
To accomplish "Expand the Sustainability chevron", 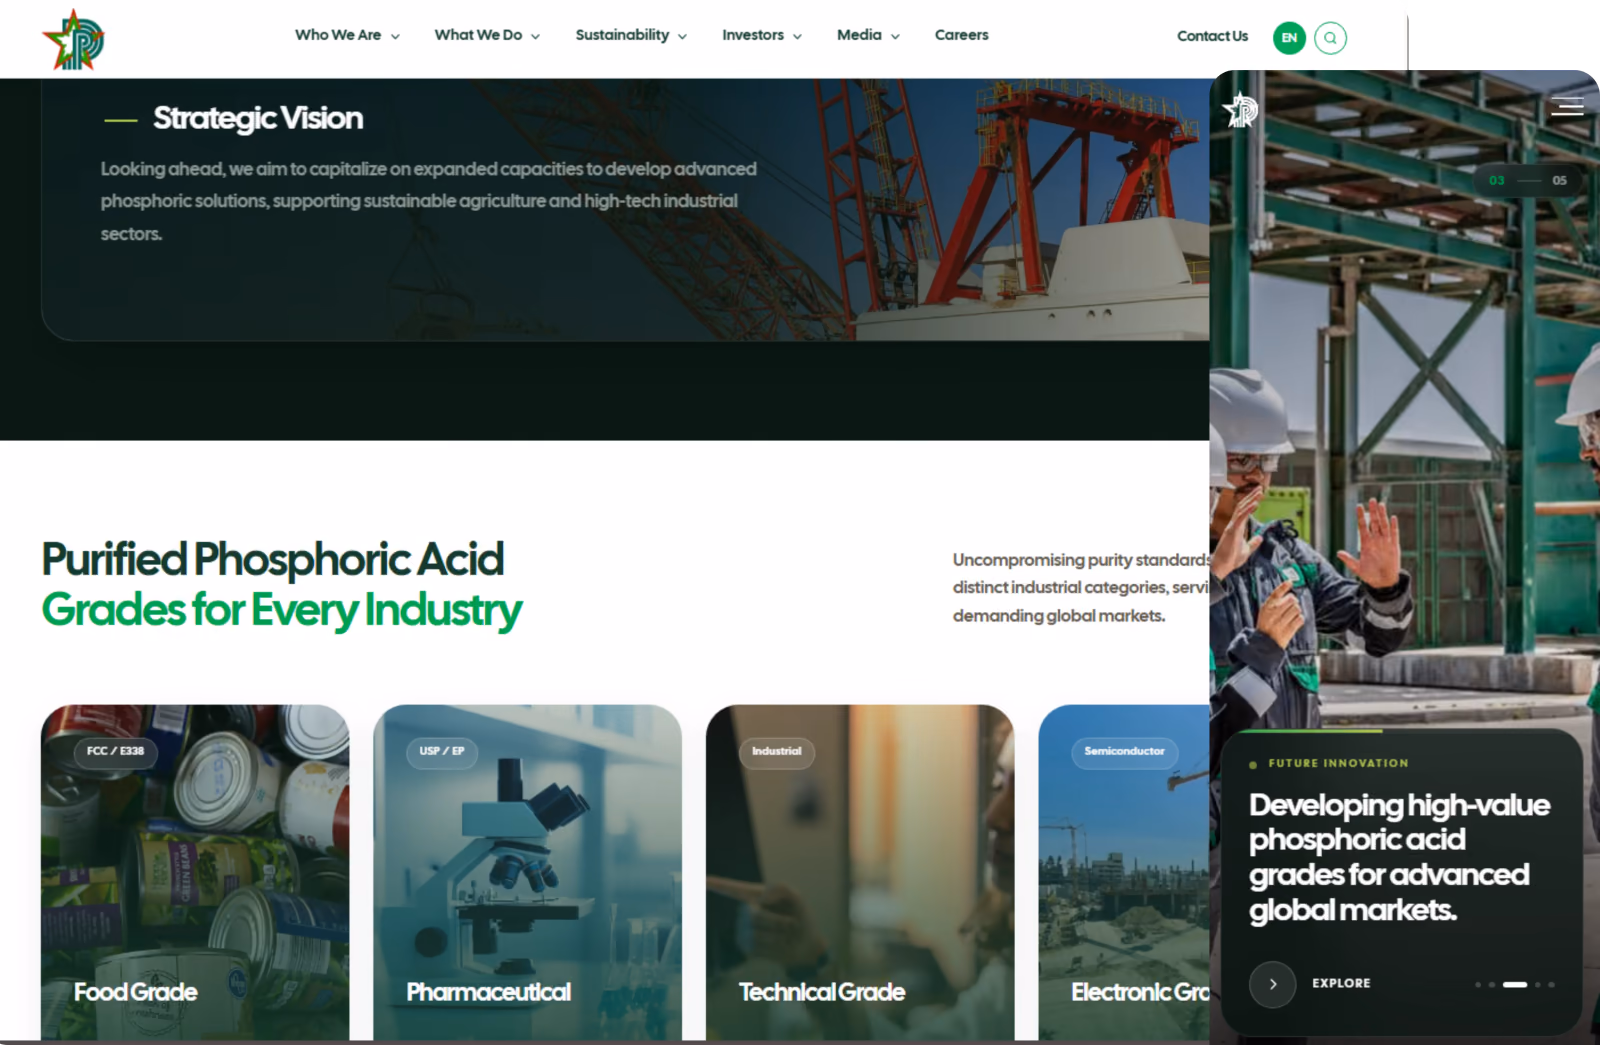I will pos(682,36).
